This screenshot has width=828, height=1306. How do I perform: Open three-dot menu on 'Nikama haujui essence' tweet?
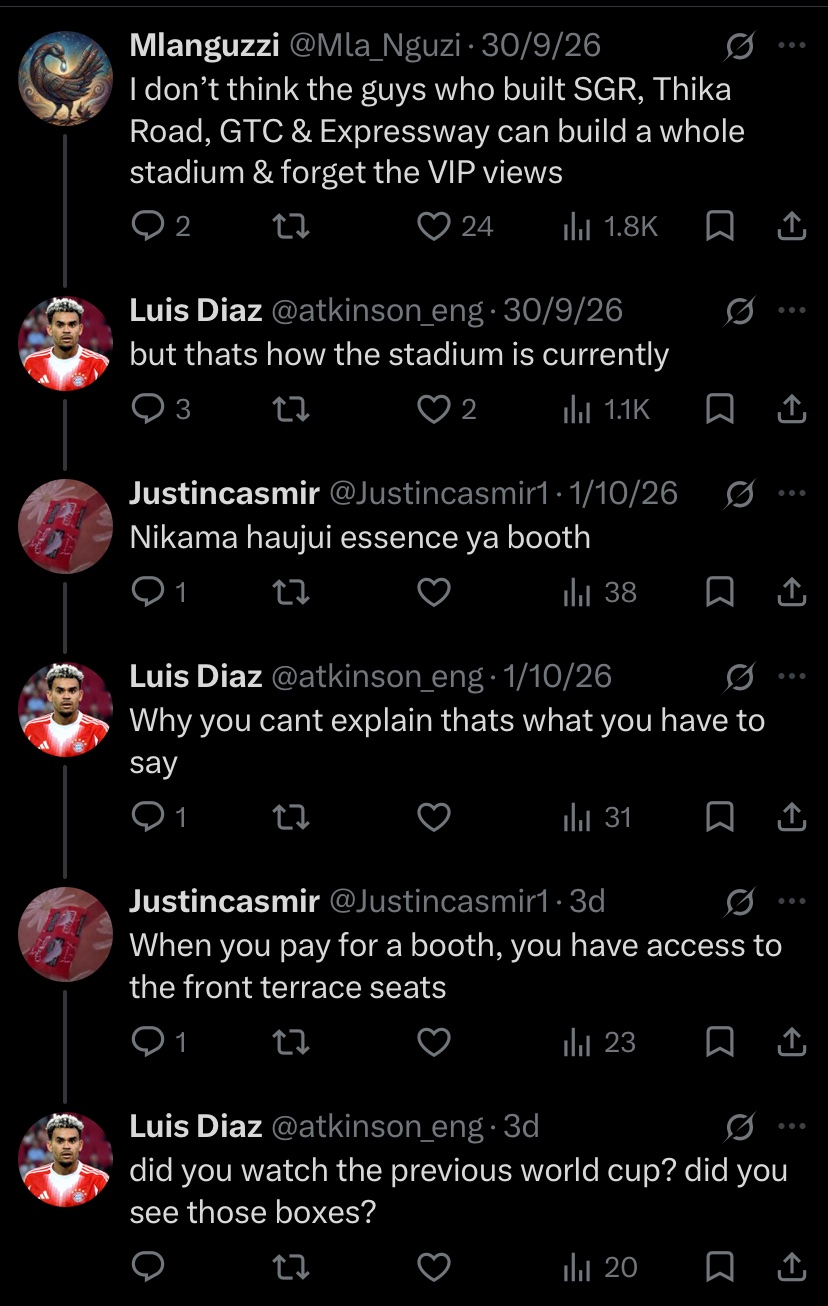[x=791, y=493]
